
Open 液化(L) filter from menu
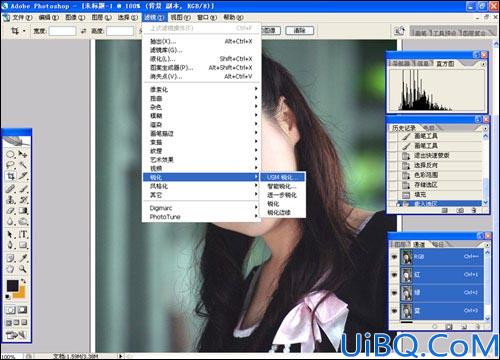tap(201, 59)
